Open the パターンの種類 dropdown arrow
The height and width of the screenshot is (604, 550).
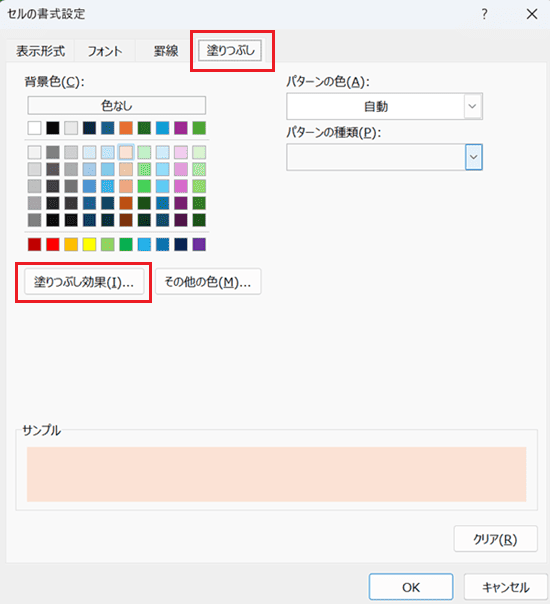tap(473, 157)
